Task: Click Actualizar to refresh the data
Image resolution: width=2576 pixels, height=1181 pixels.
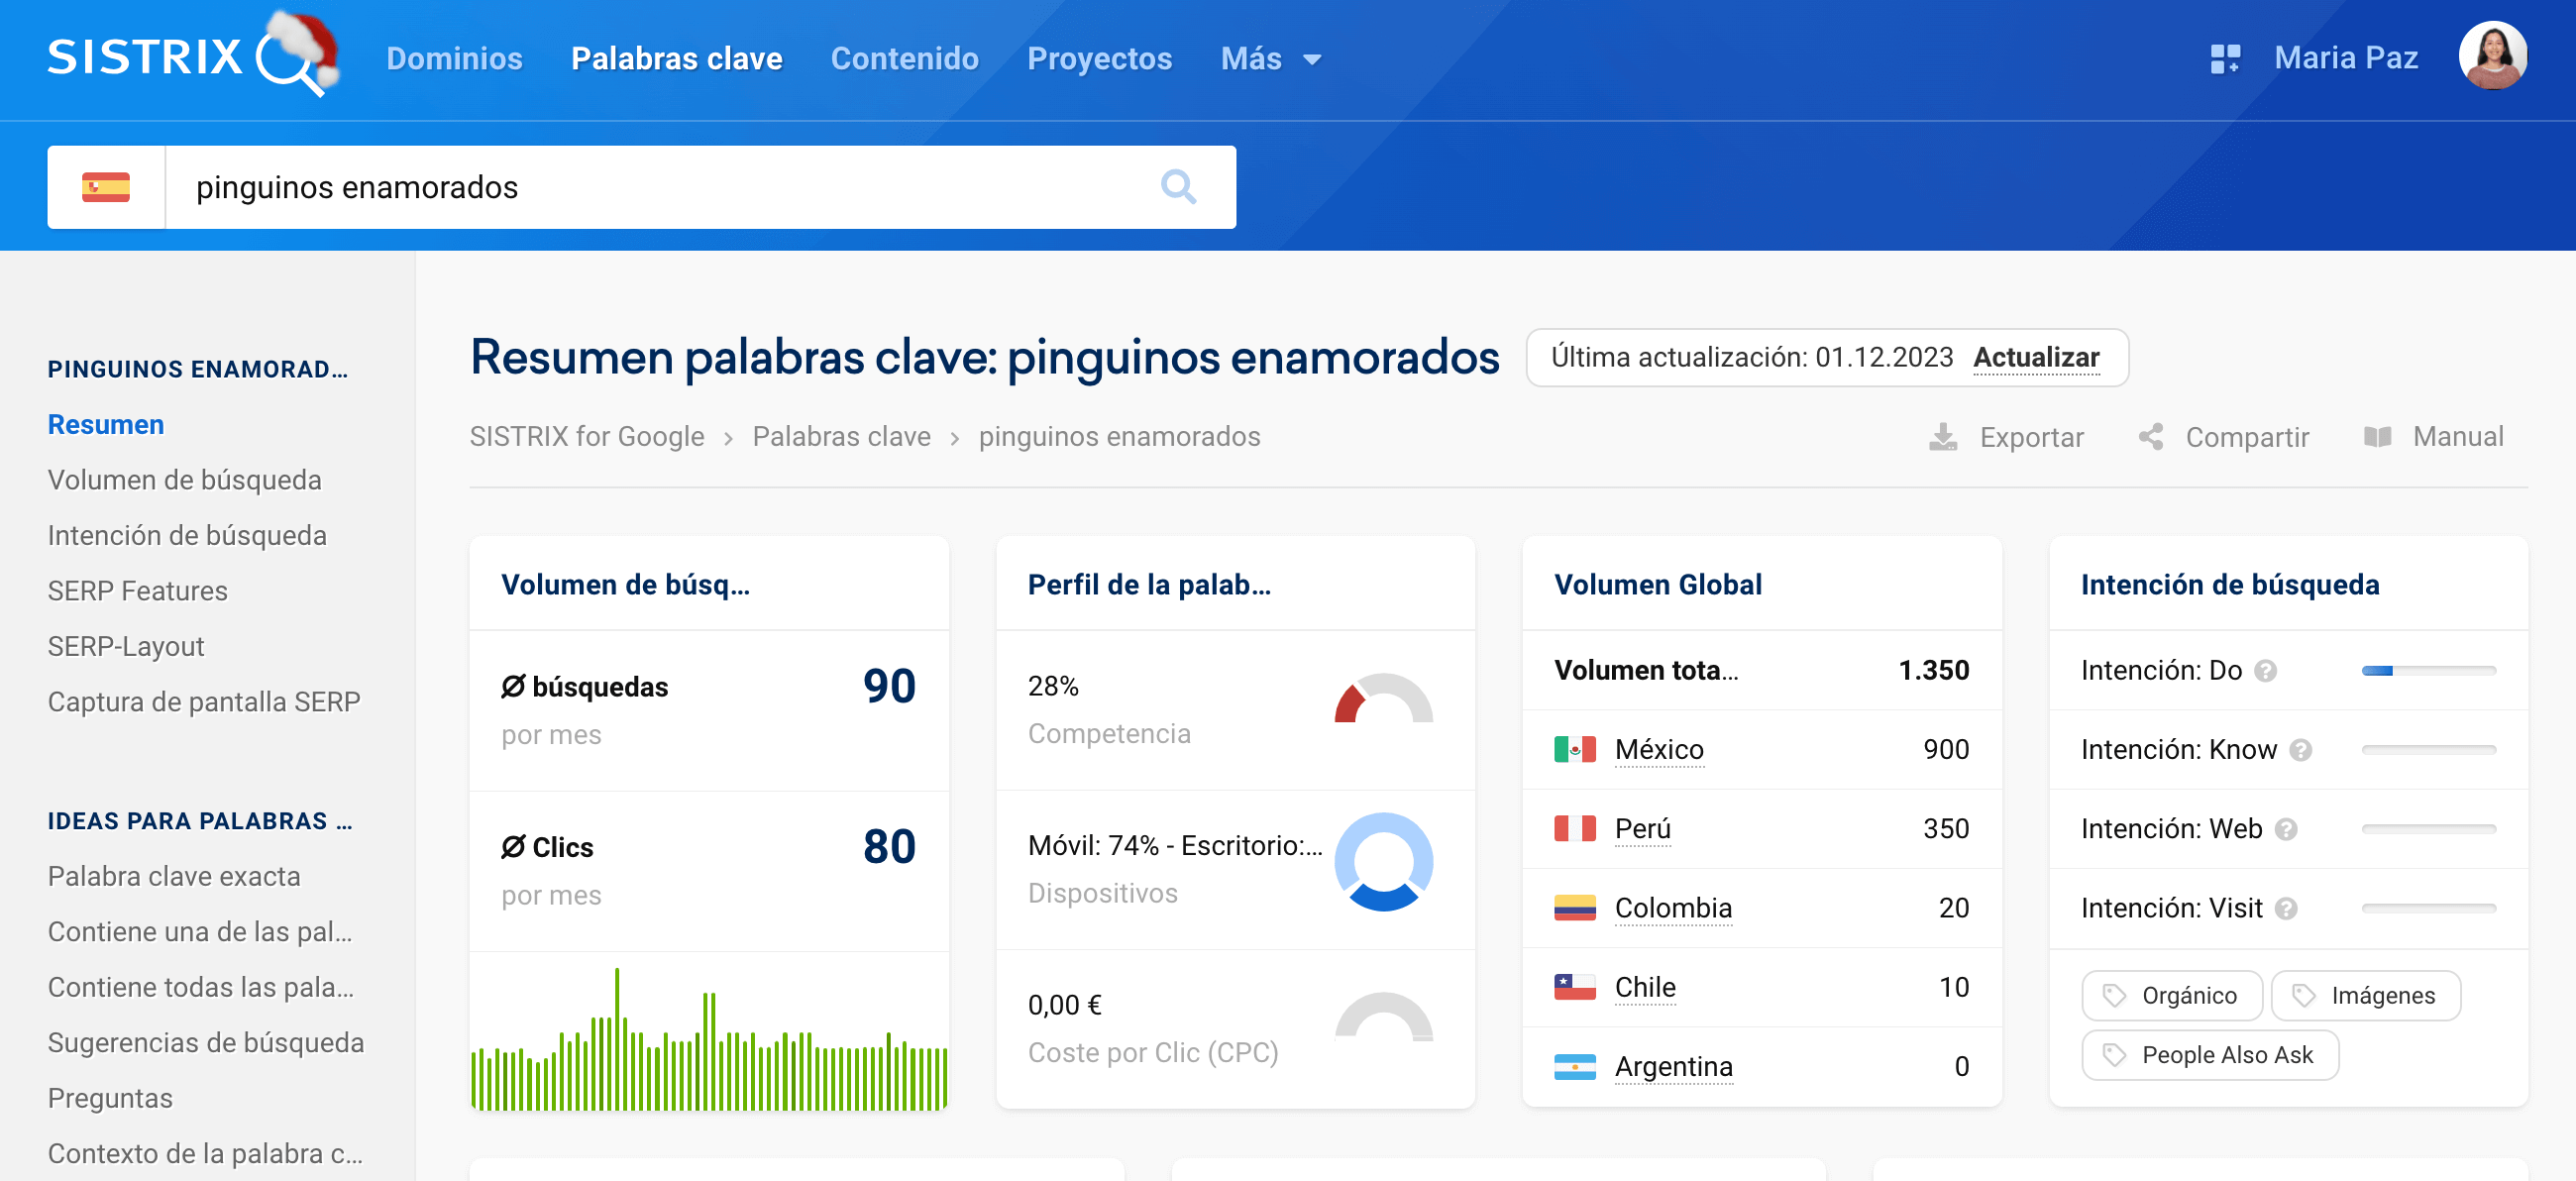Action: [2035, 358]
